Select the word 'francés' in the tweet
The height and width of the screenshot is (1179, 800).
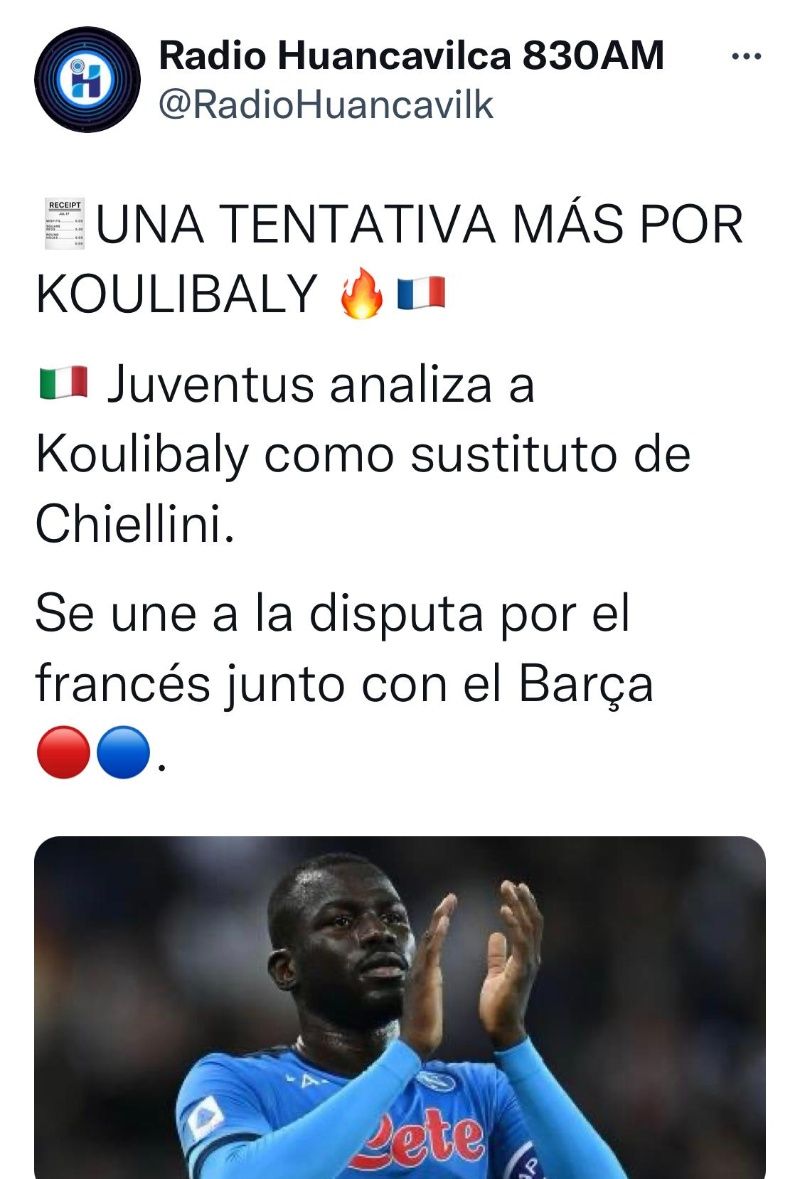[x=123, y=683]
